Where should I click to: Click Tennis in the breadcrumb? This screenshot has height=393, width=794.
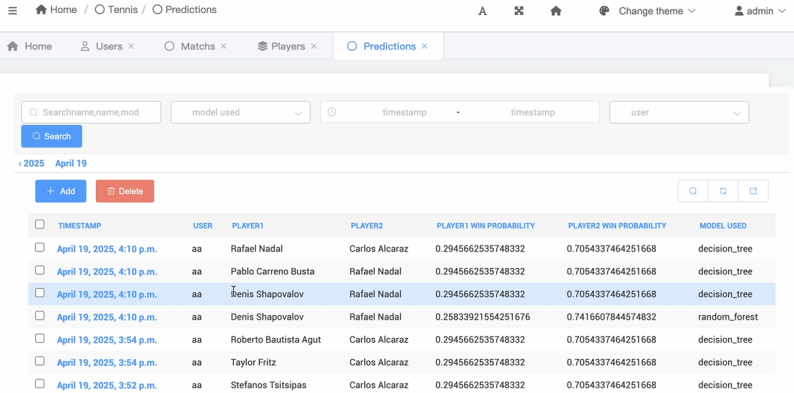coord(116,10)
